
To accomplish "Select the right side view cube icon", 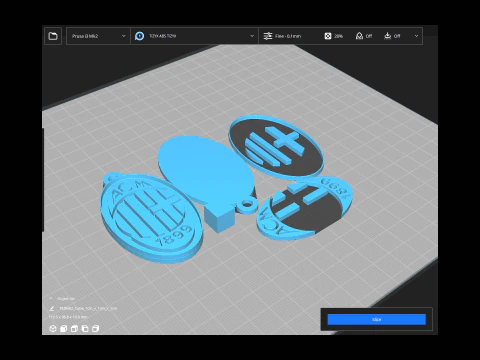I will 95,329.
